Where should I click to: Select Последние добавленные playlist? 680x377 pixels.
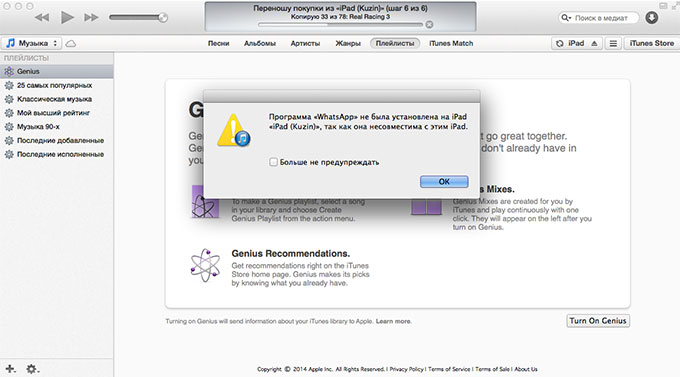coord(57,141)
